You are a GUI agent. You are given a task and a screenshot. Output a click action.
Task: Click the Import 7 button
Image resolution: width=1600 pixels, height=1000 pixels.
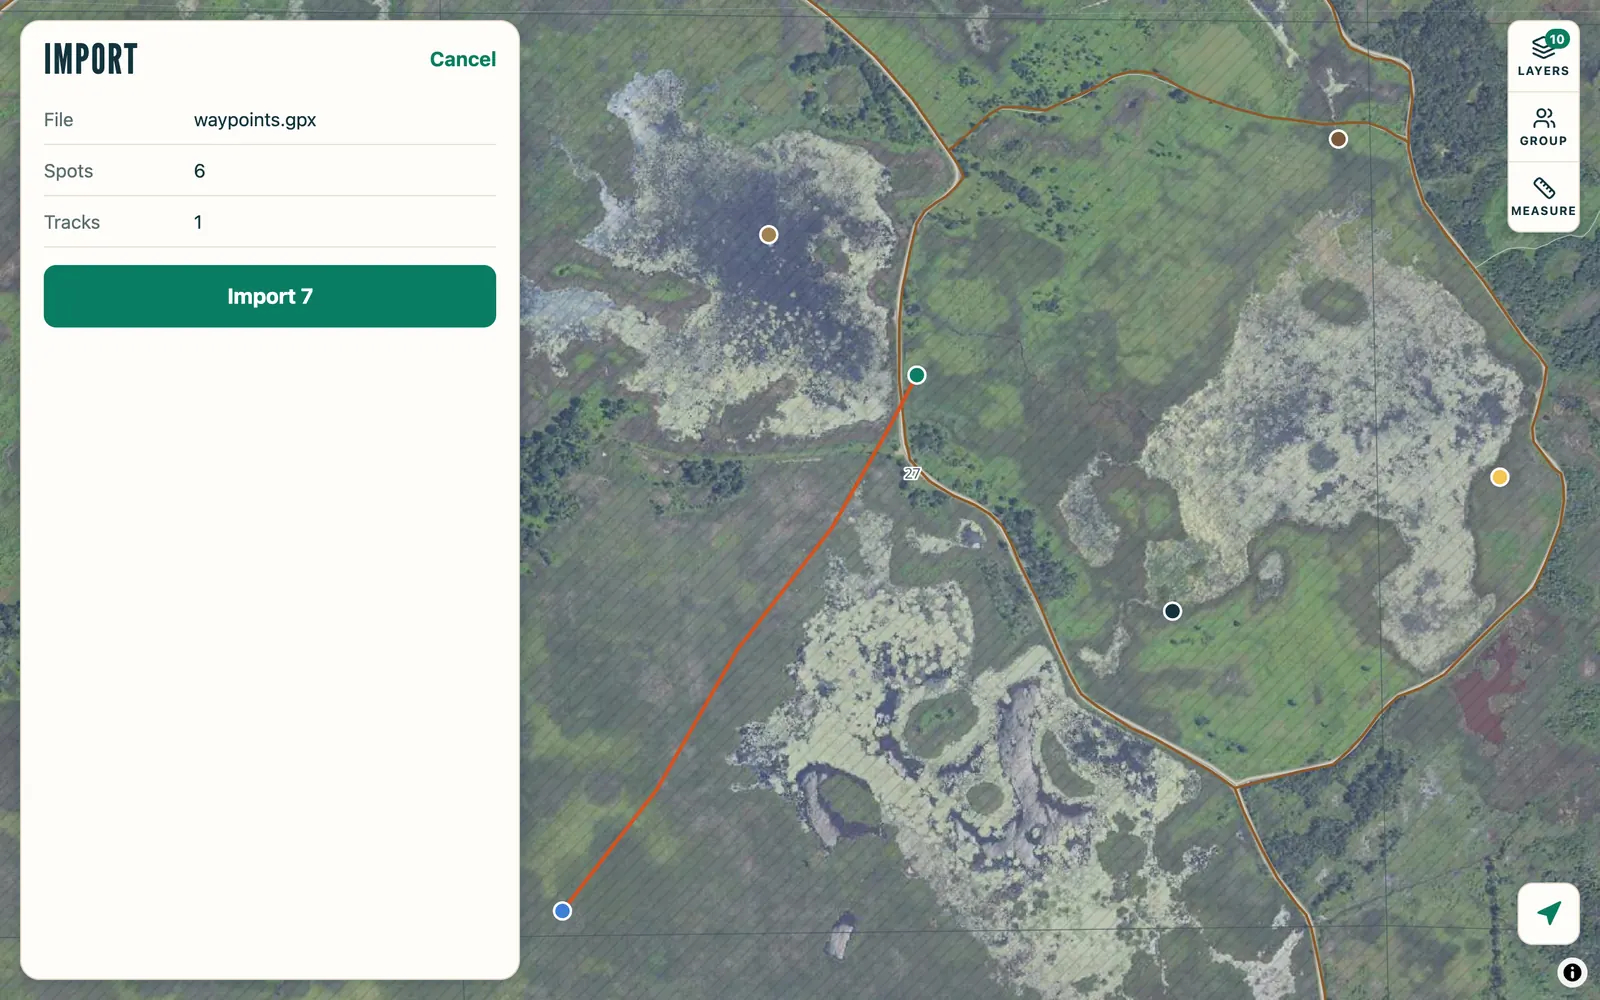pyautogui.click(x=270, y=296)
